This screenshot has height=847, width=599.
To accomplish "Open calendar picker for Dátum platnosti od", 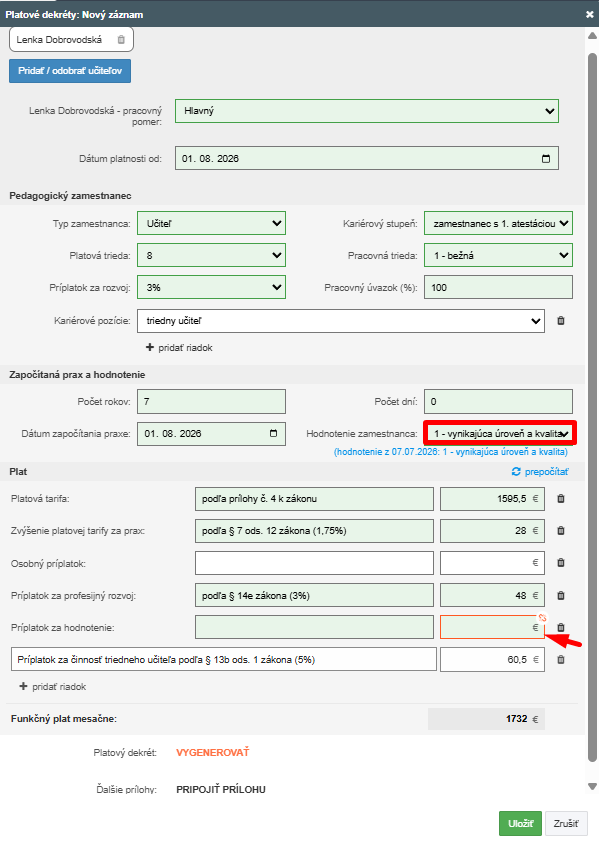I will 546,158.
